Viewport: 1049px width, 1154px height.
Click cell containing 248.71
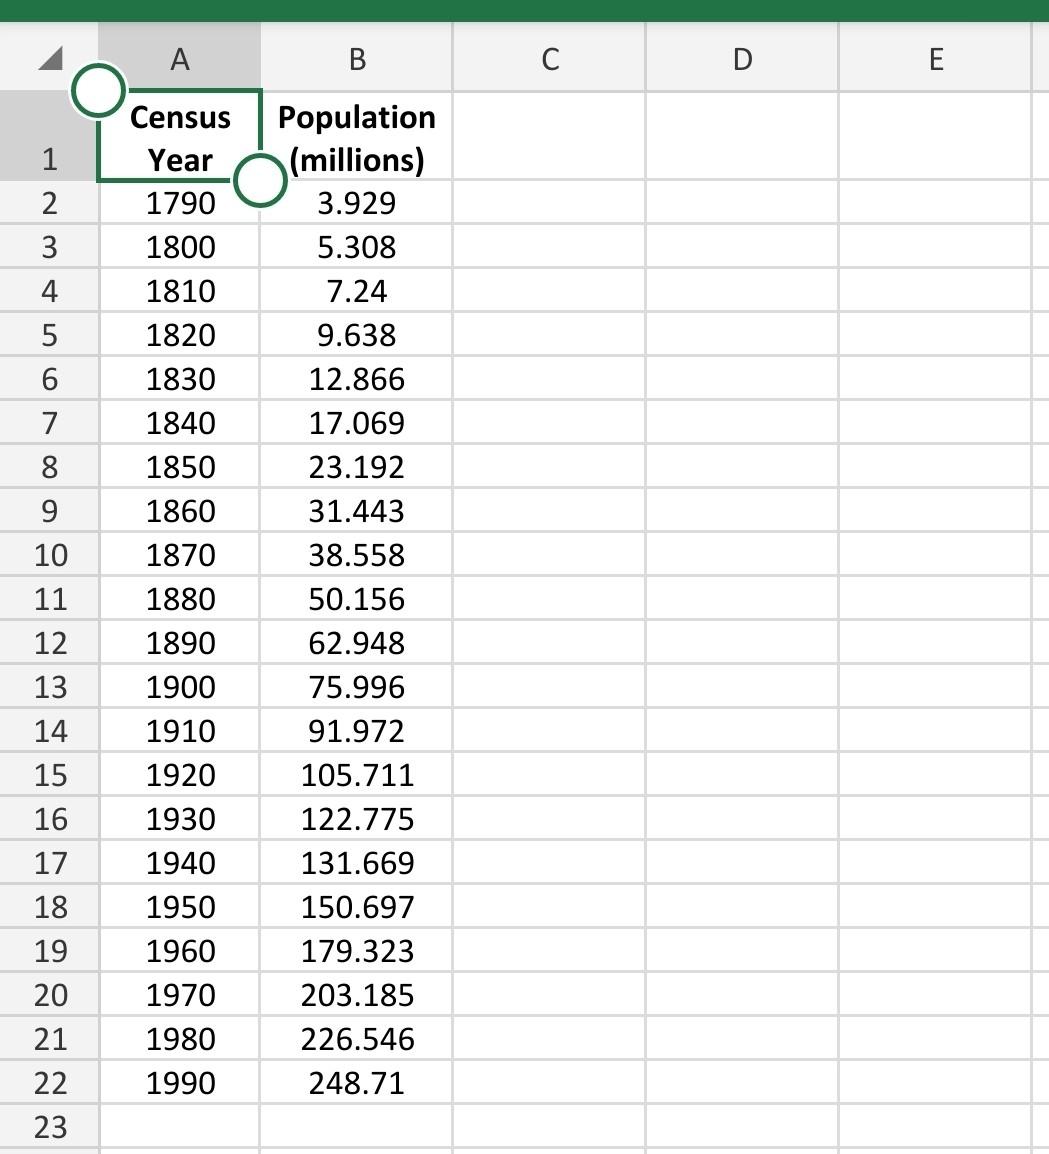point(356,1083)
